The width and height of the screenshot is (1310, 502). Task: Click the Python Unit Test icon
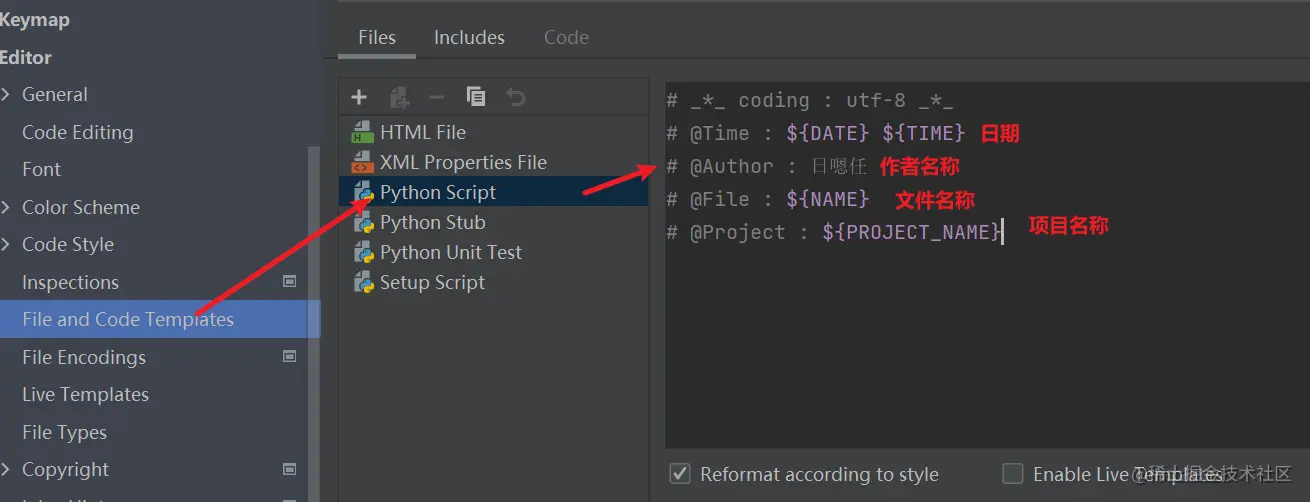point(363,252)
